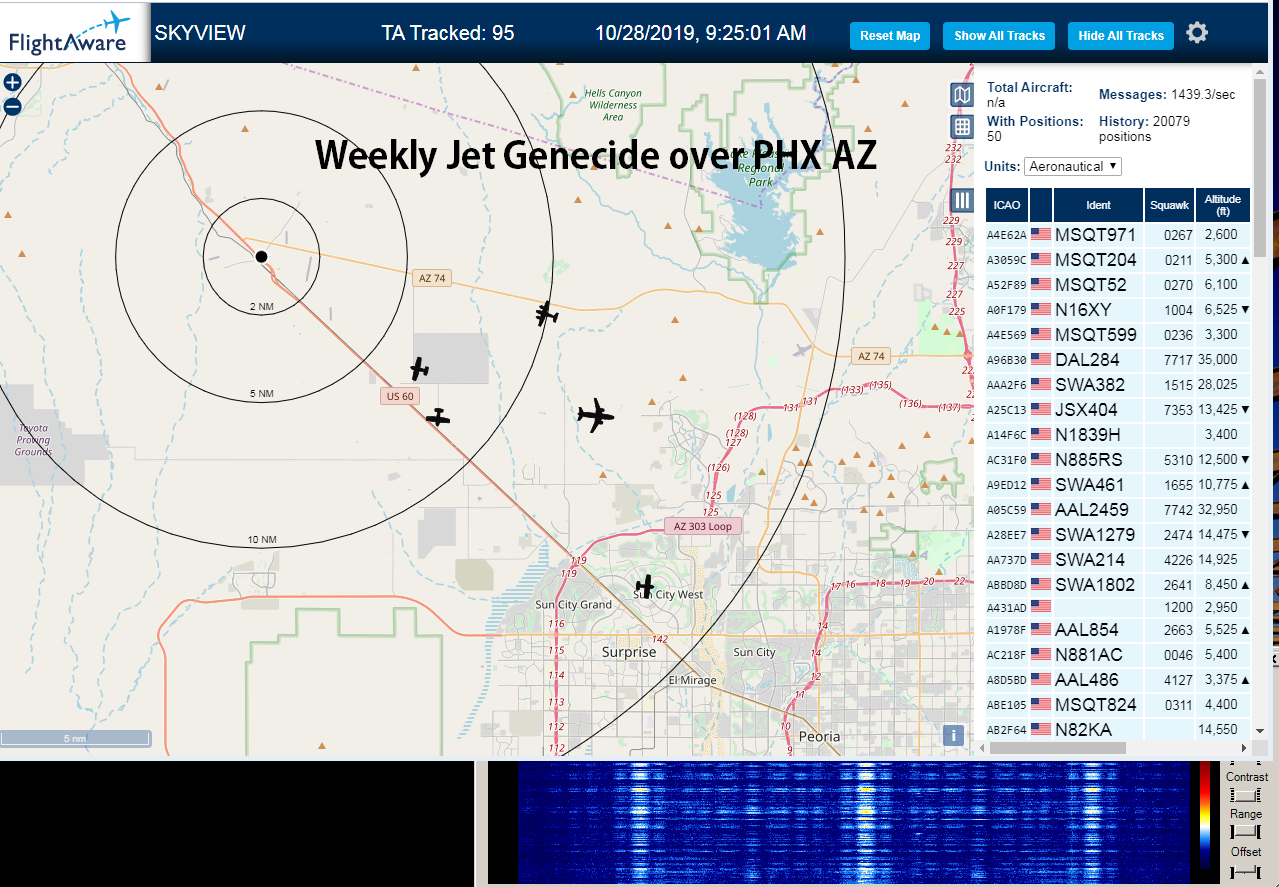Select aircraft icon over Sun City West
1279x887 pixels.
point(645,585)
